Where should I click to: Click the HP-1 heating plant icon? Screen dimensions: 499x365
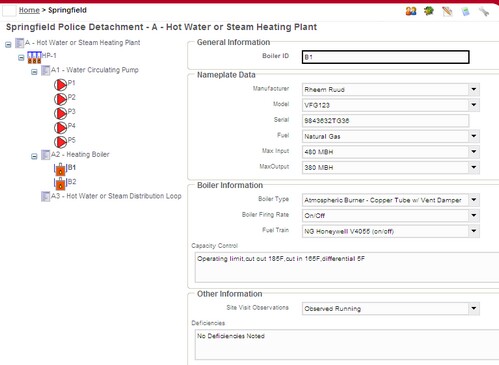(34, 57)
